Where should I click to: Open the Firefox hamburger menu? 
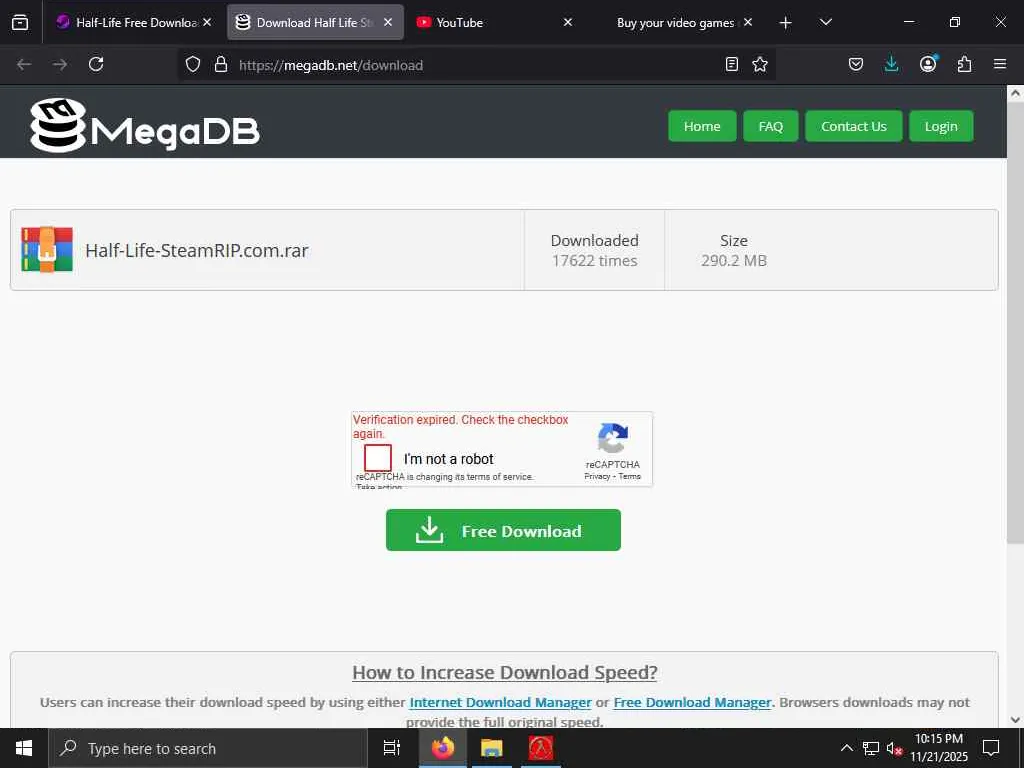[1000, 64]
